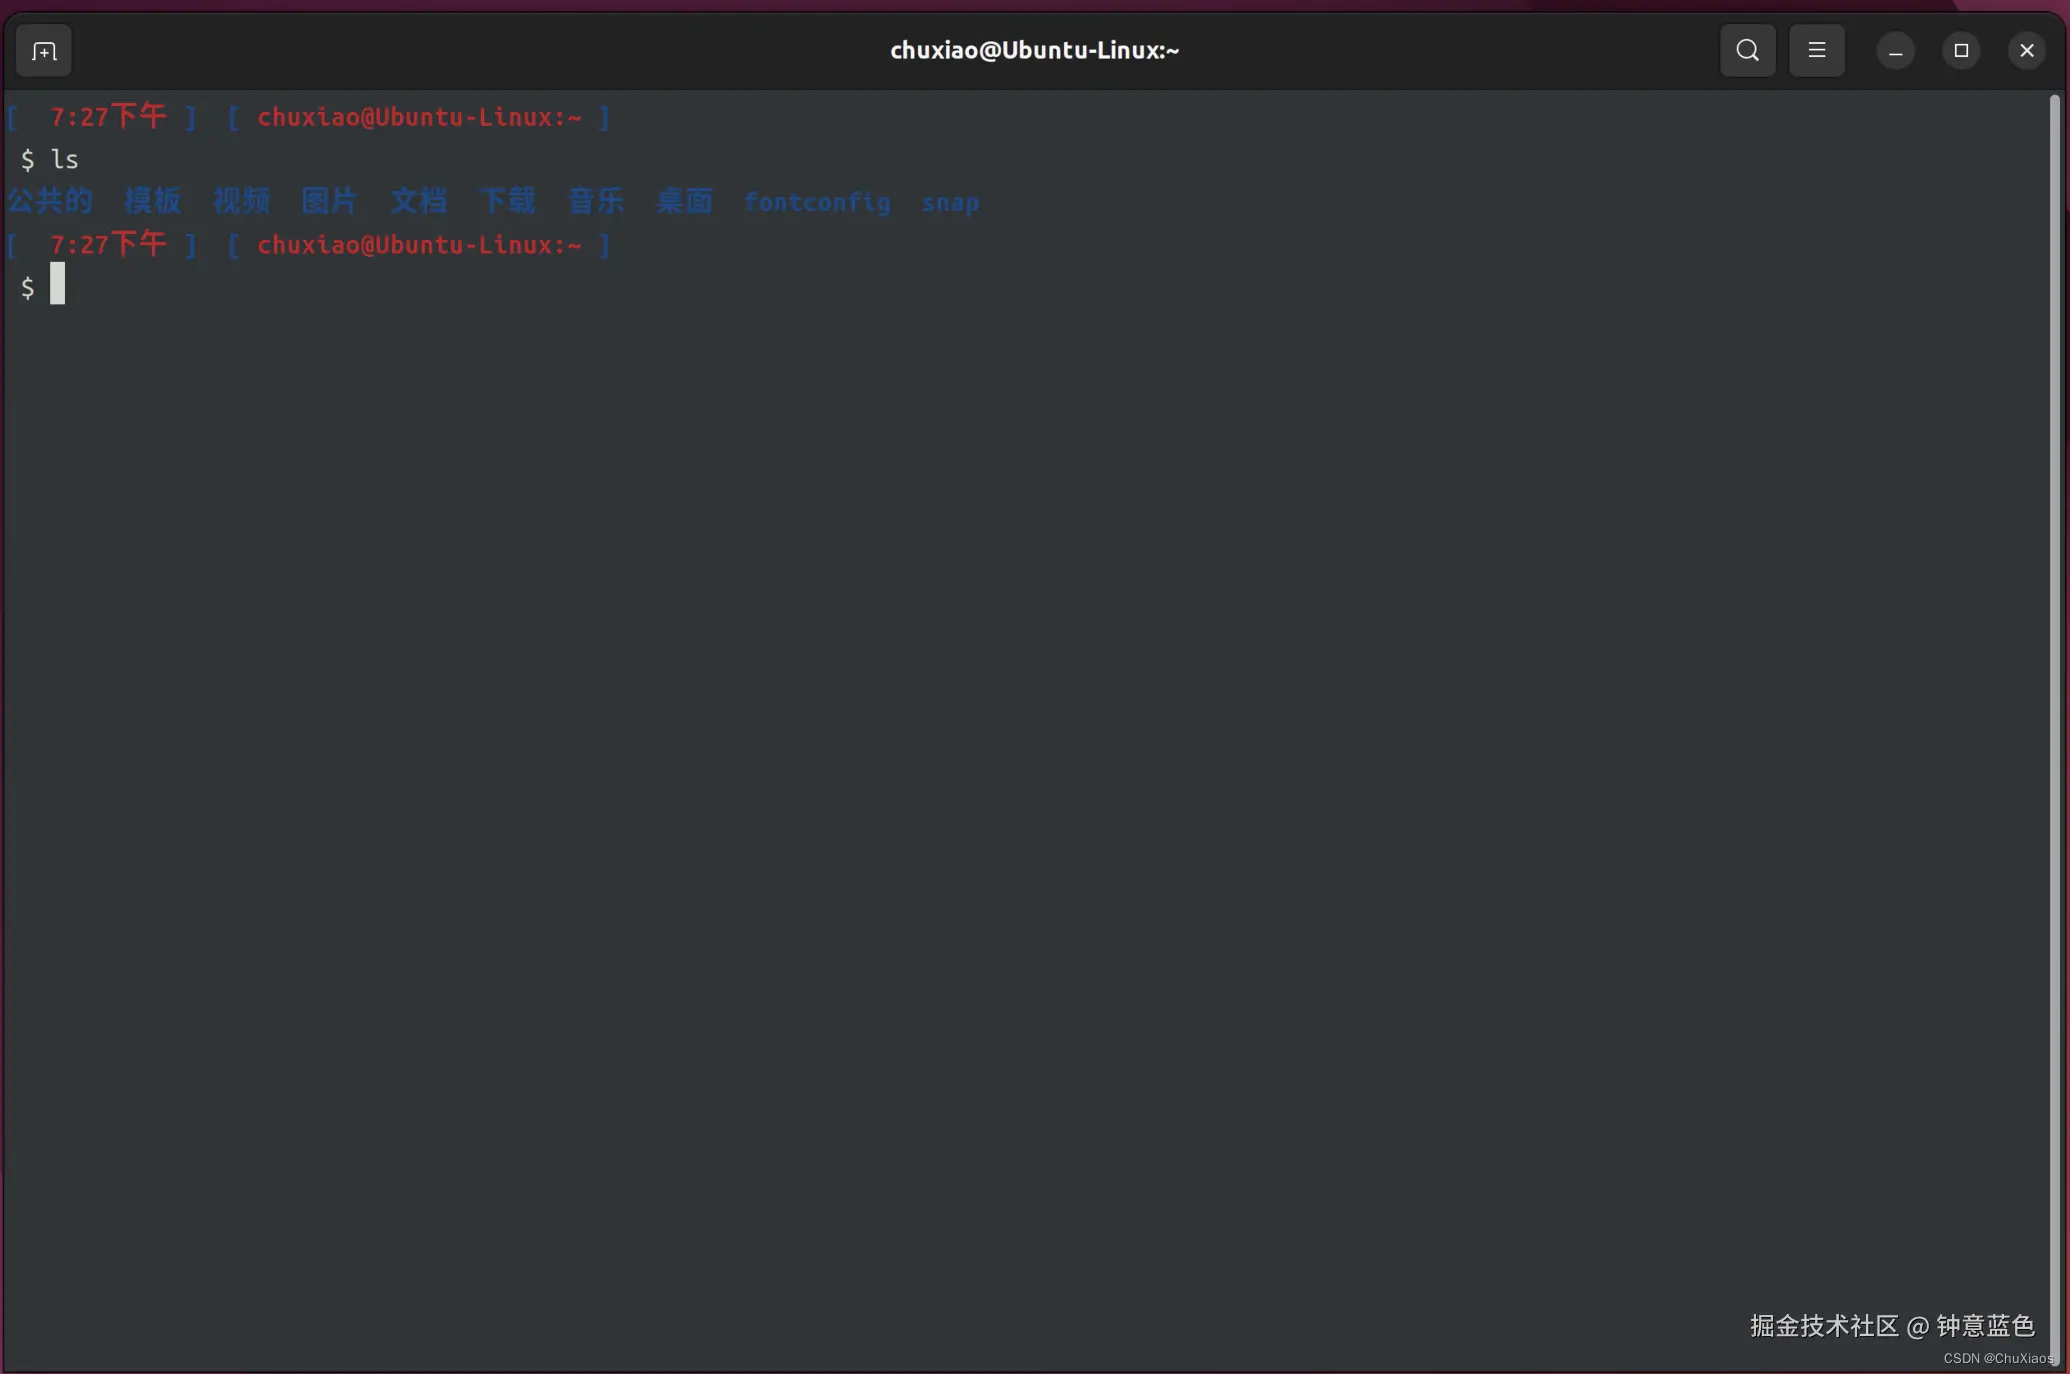Click the 公共的 directory name

[50, 202]
